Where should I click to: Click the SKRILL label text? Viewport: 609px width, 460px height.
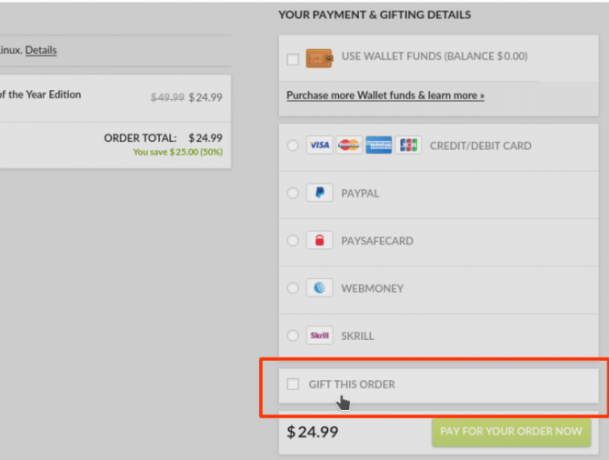(x=357, y=336)
